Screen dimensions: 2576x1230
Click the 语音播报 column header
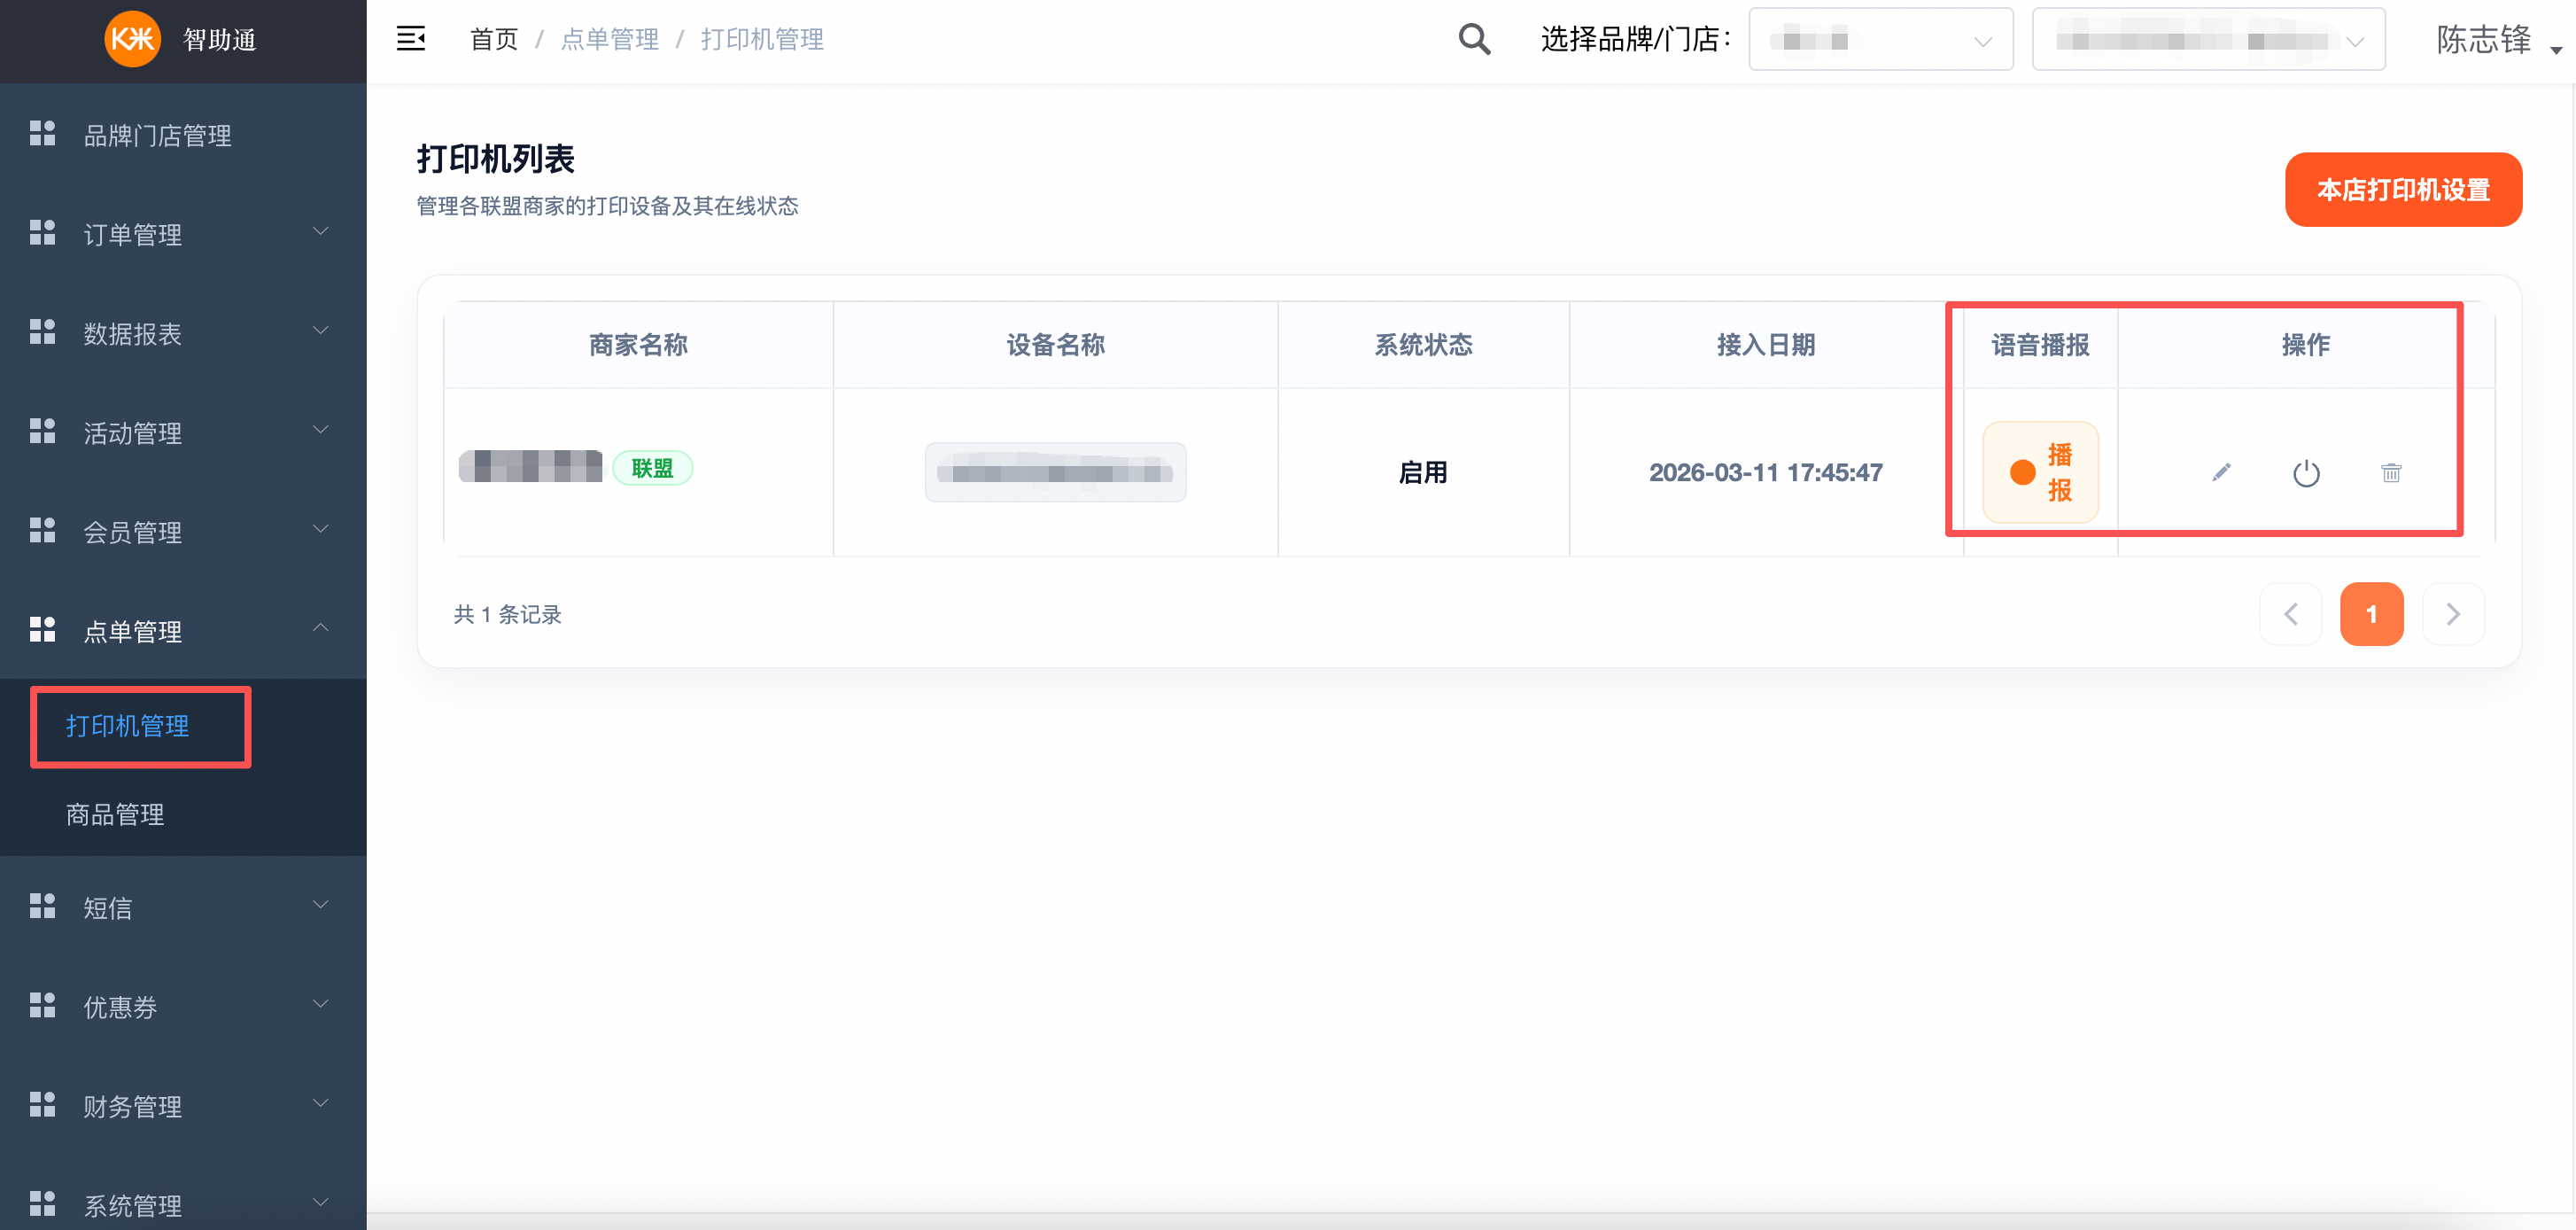[x=2040, y=345]
